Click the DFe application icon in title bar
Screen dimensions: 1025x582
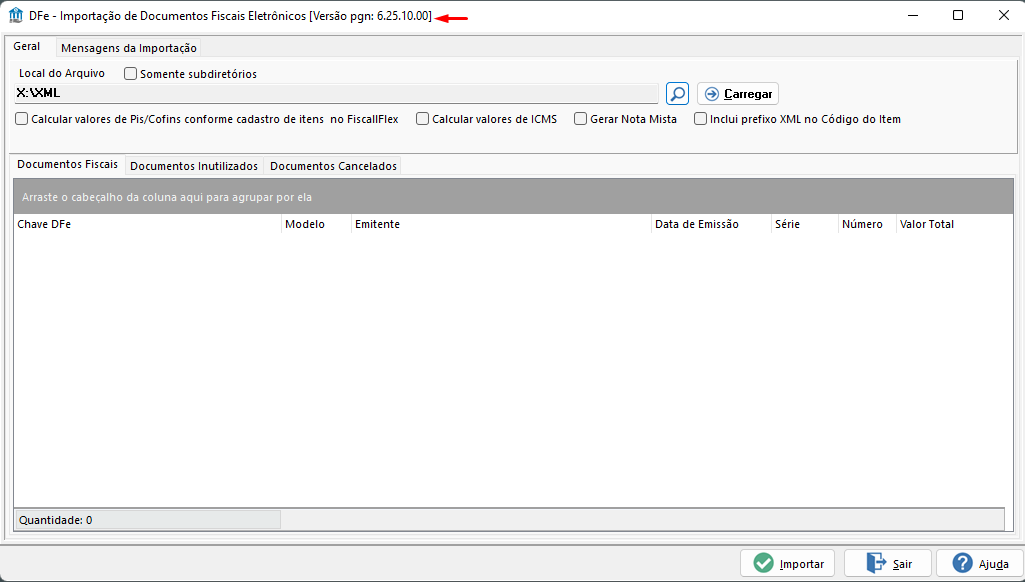(x=14, y=15)
